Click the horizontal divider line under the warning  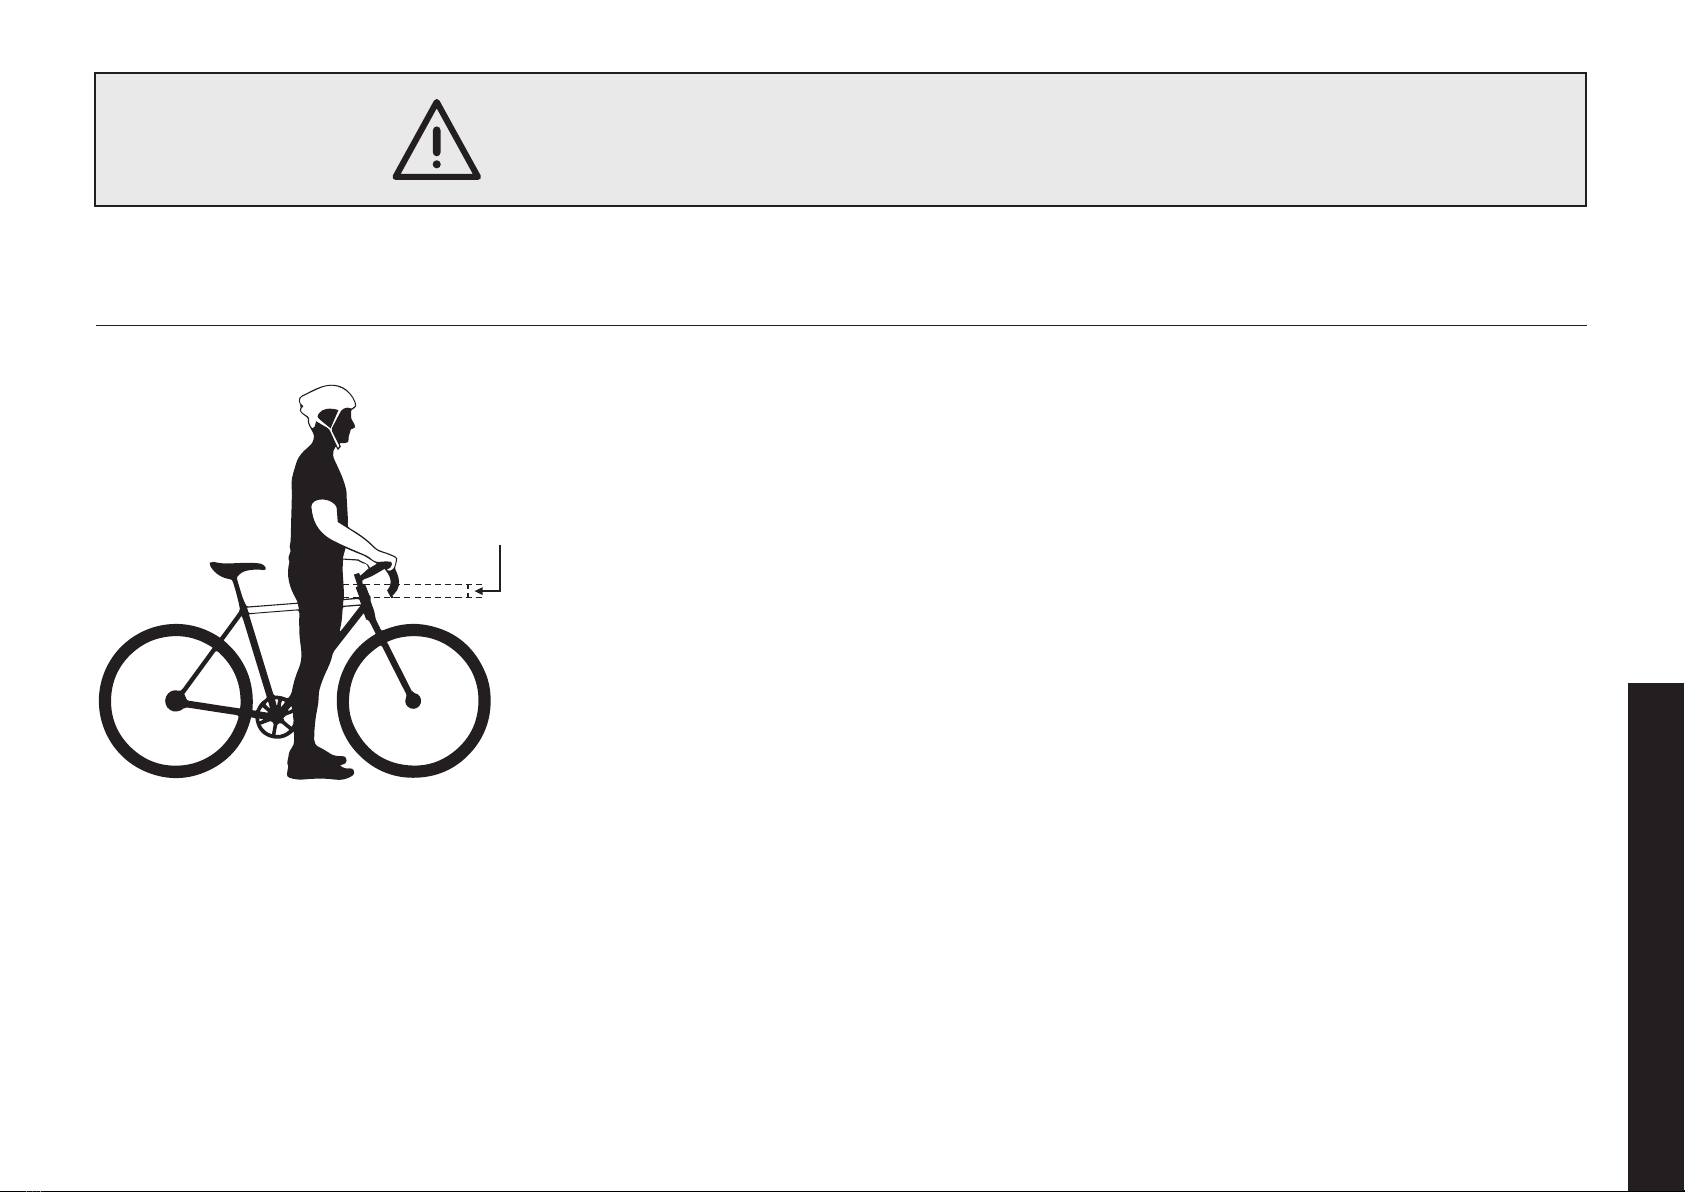[x=841, y=325]
